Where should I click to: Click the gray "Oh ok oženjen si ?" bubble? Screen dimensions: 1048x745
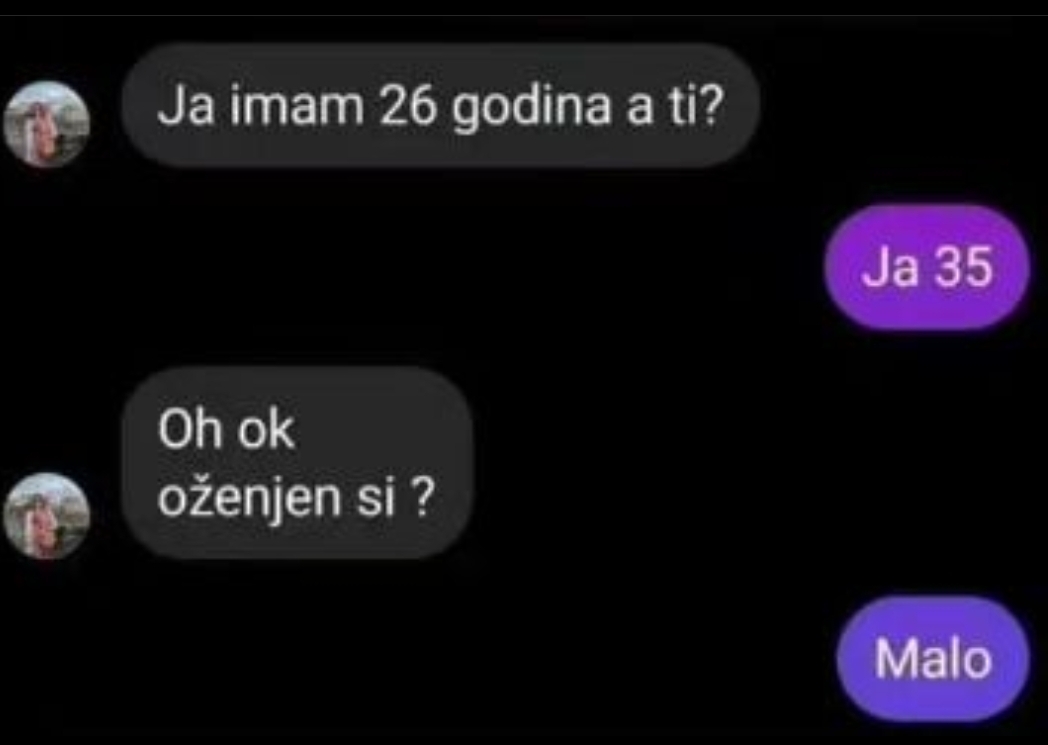point(297,462)
